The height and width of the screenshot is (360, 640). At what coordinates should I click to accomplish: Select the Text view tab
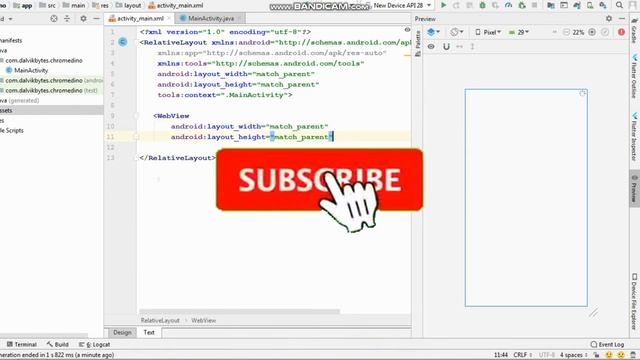[x=149, y=332]
